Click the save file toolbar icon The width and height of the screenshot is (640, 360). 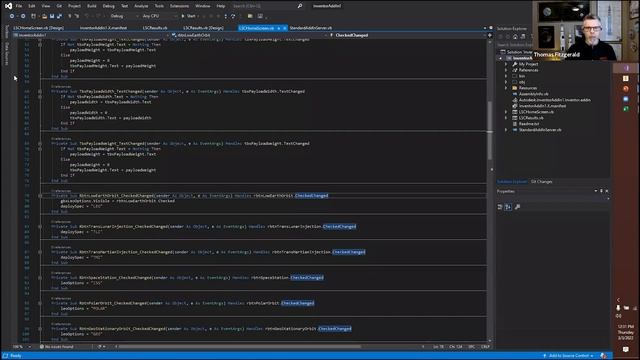click(52, 16)
